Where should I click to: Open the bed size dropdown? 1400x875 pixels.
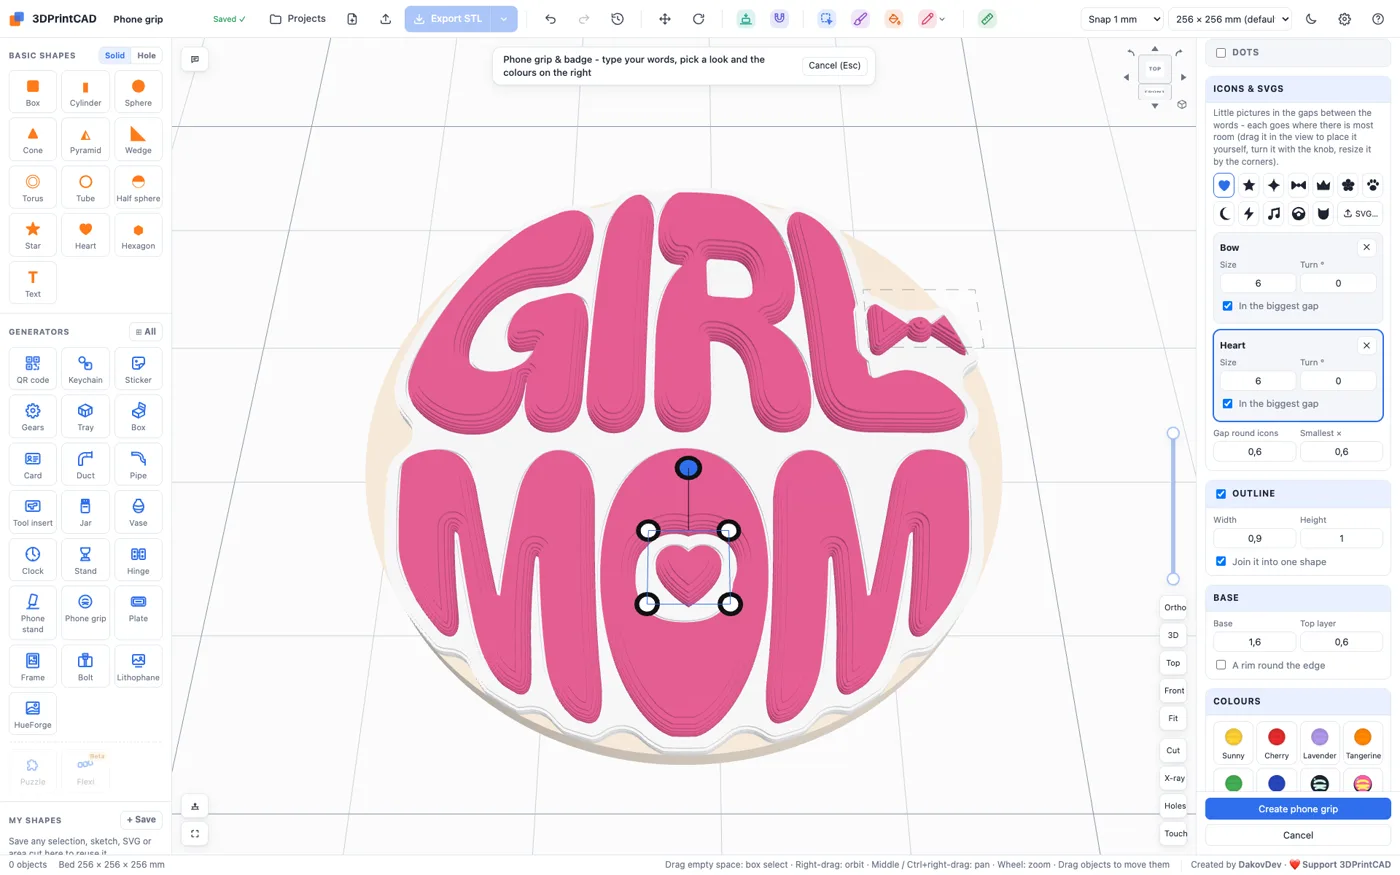[x=1230, y=19]
